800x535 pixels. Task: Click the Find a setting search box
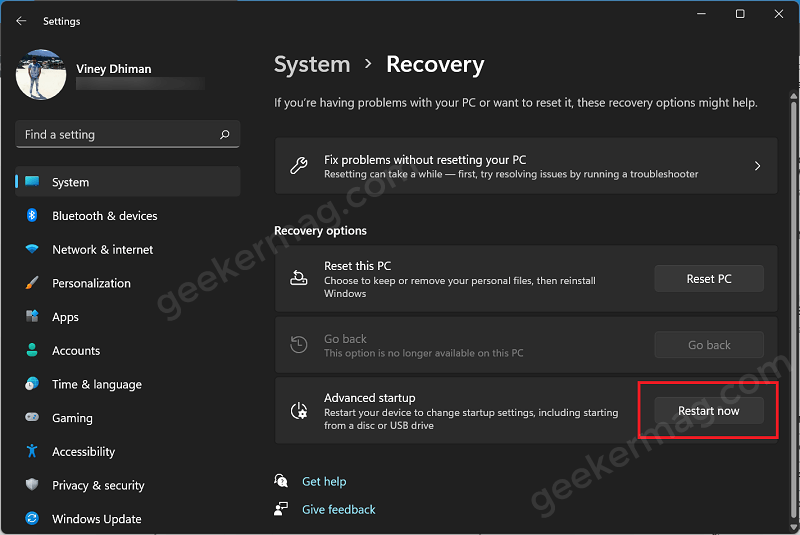[x=128, y=134]
